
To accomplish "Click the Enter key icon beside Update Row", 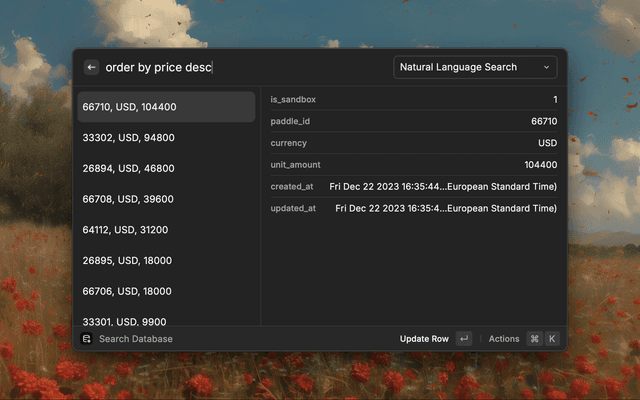I will (463, 339).
